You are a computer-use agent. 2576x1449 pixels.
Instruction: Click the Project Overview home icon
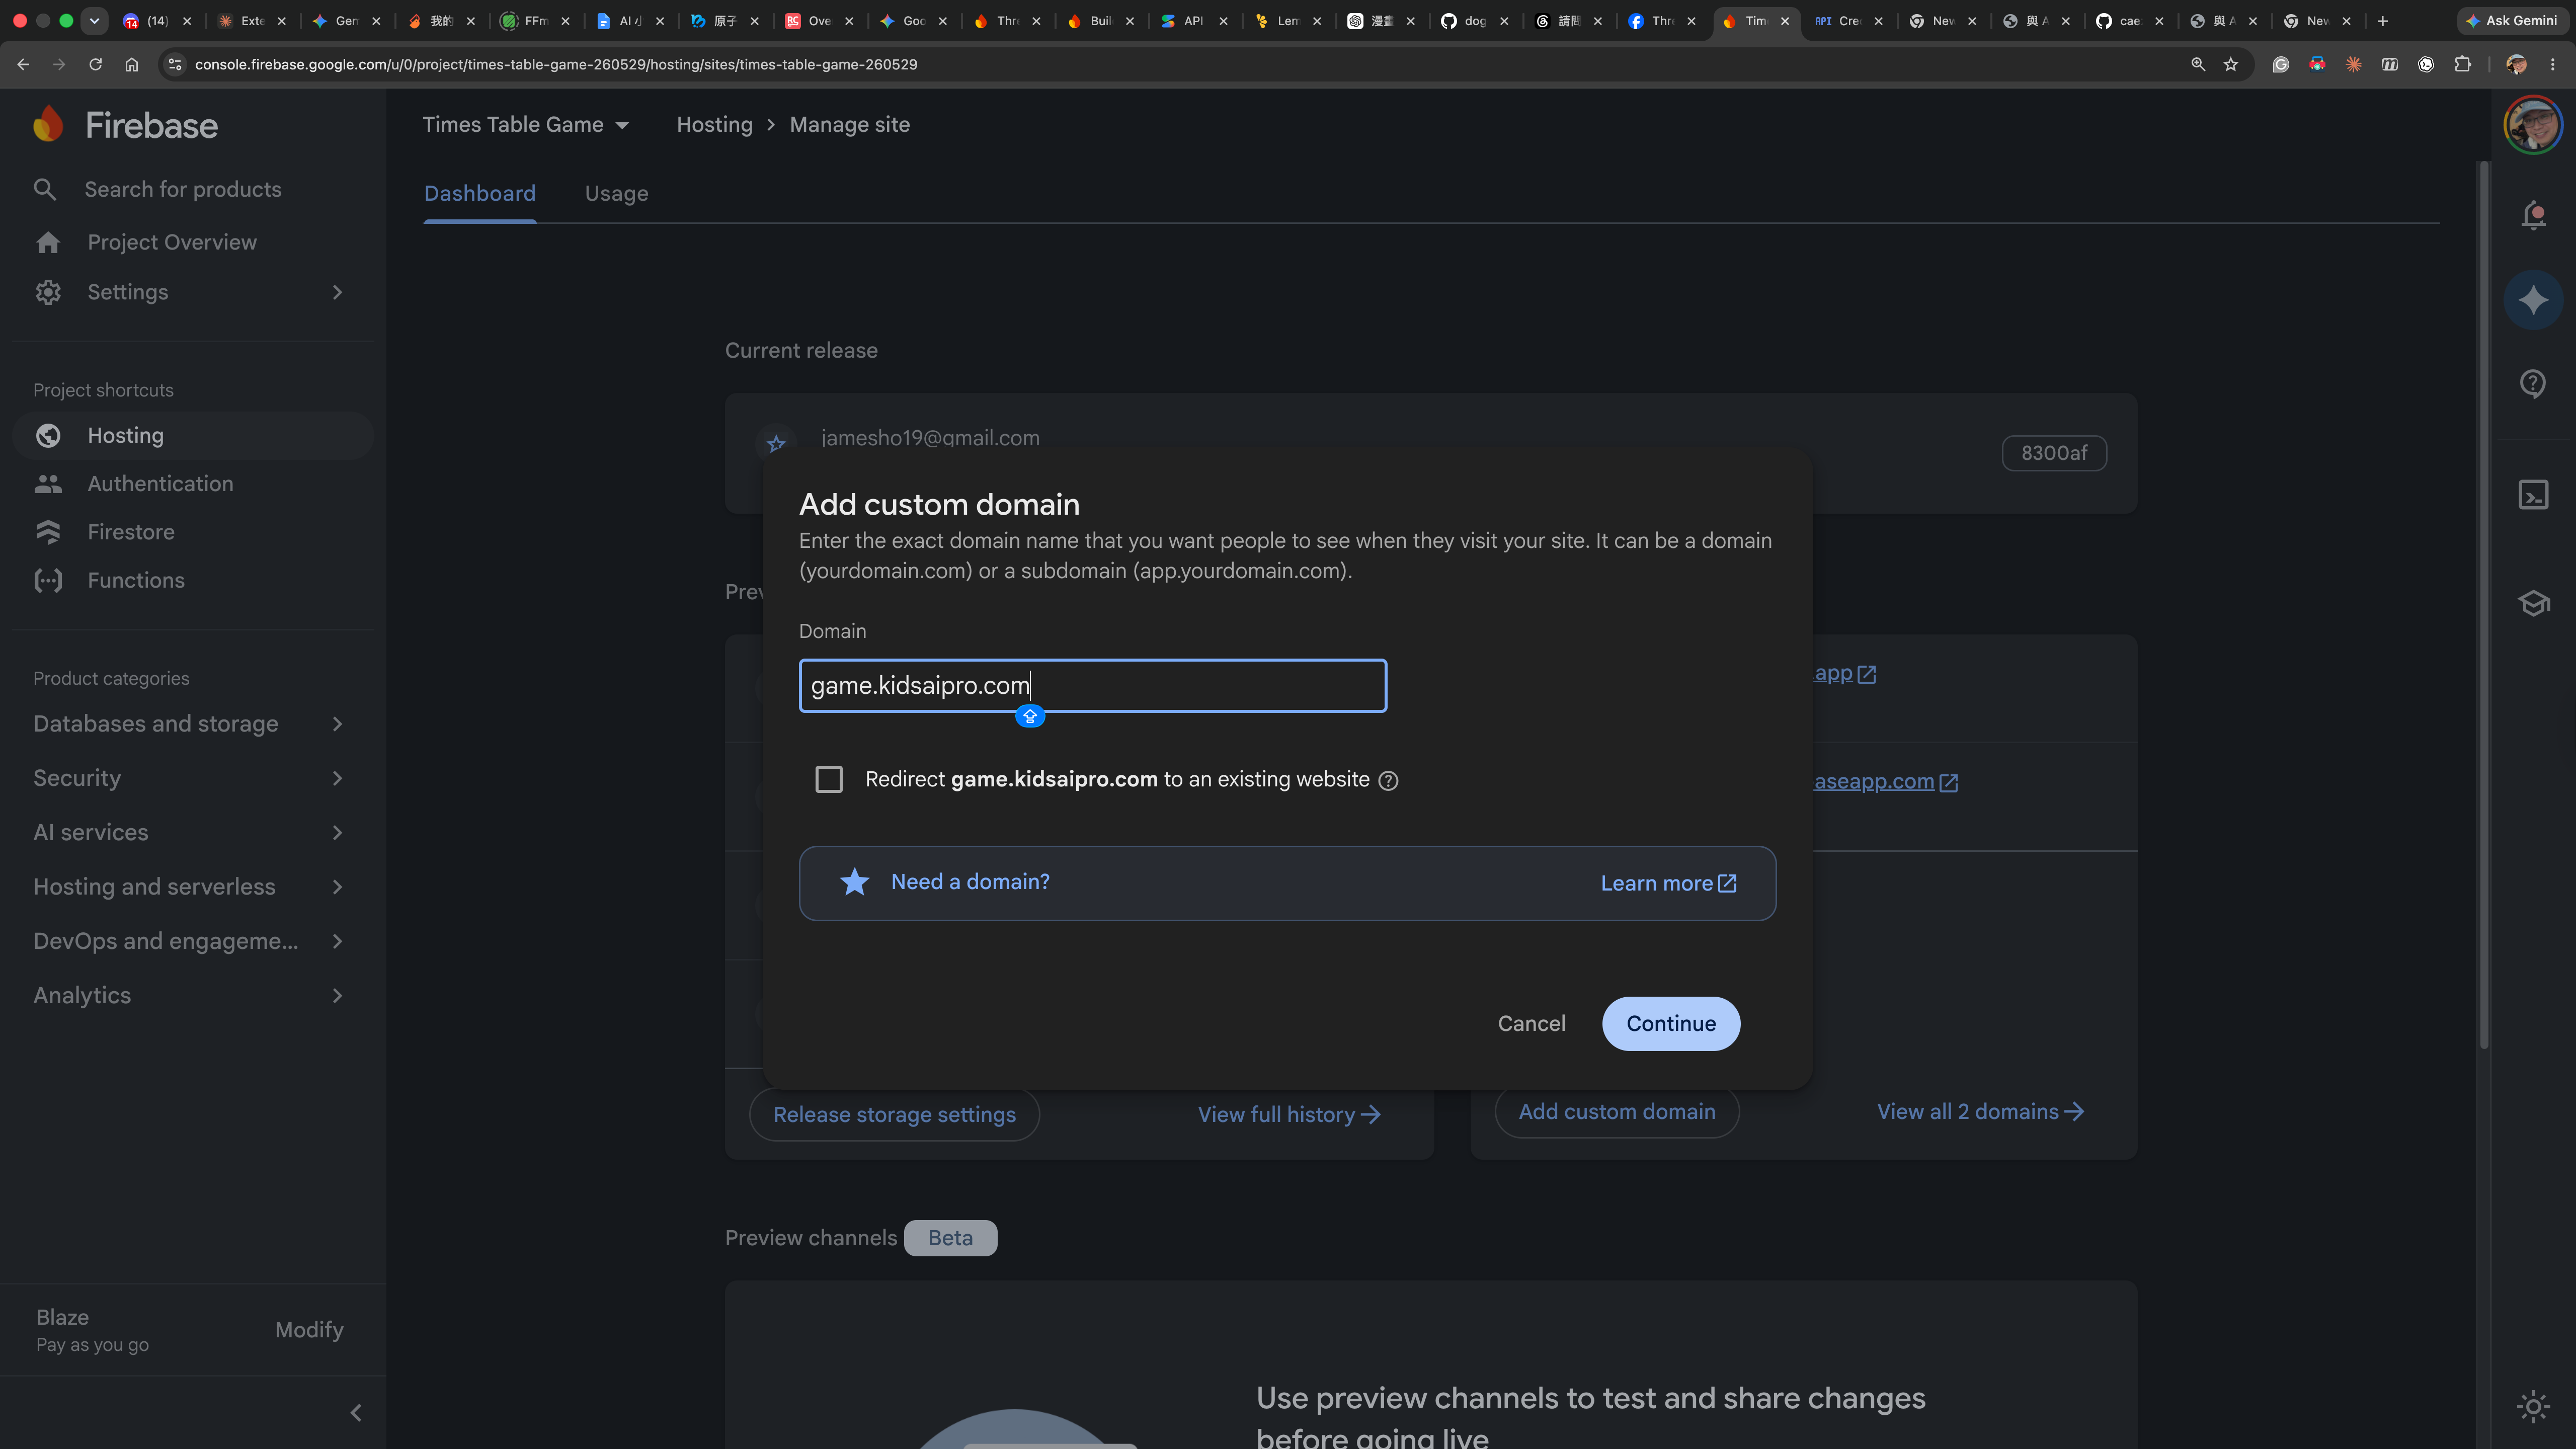pos(48,242)
